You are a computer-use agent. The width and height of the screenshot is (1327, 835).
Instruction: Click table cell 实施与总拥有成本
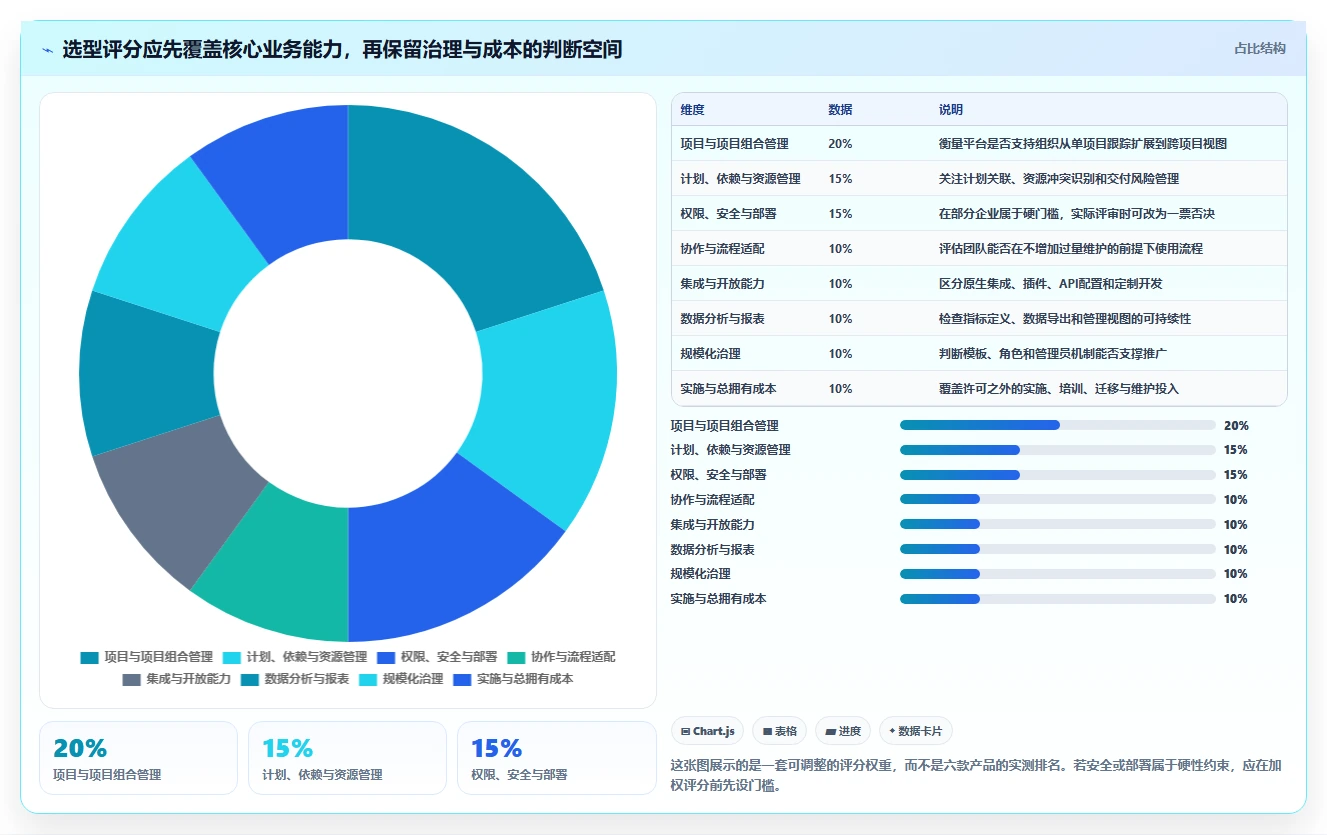728,388
